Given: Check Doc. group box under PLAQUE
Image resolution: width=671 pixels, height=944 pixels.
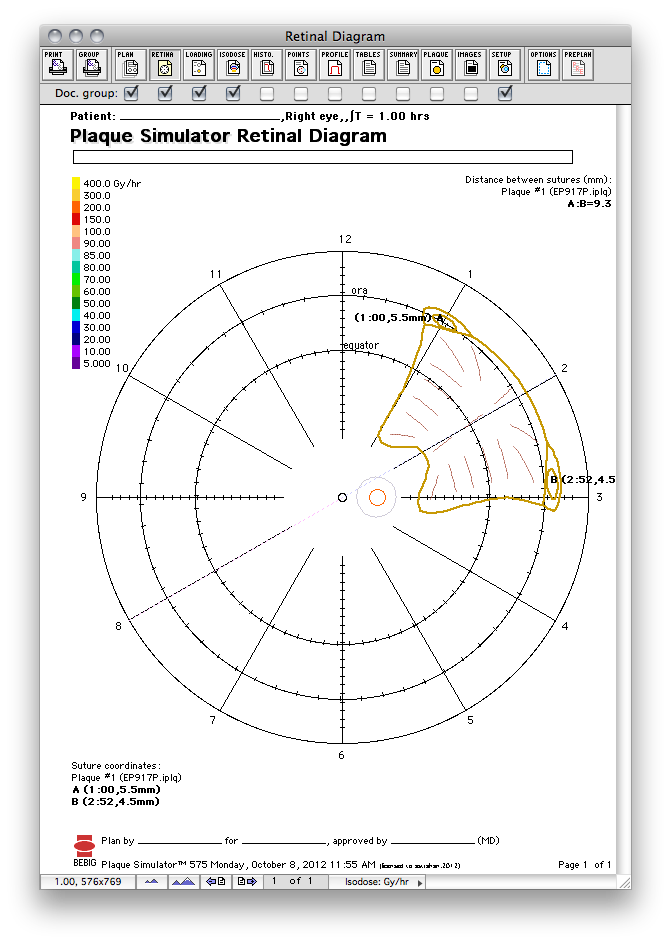Looking at the screenshot, I should pos(437,94).
